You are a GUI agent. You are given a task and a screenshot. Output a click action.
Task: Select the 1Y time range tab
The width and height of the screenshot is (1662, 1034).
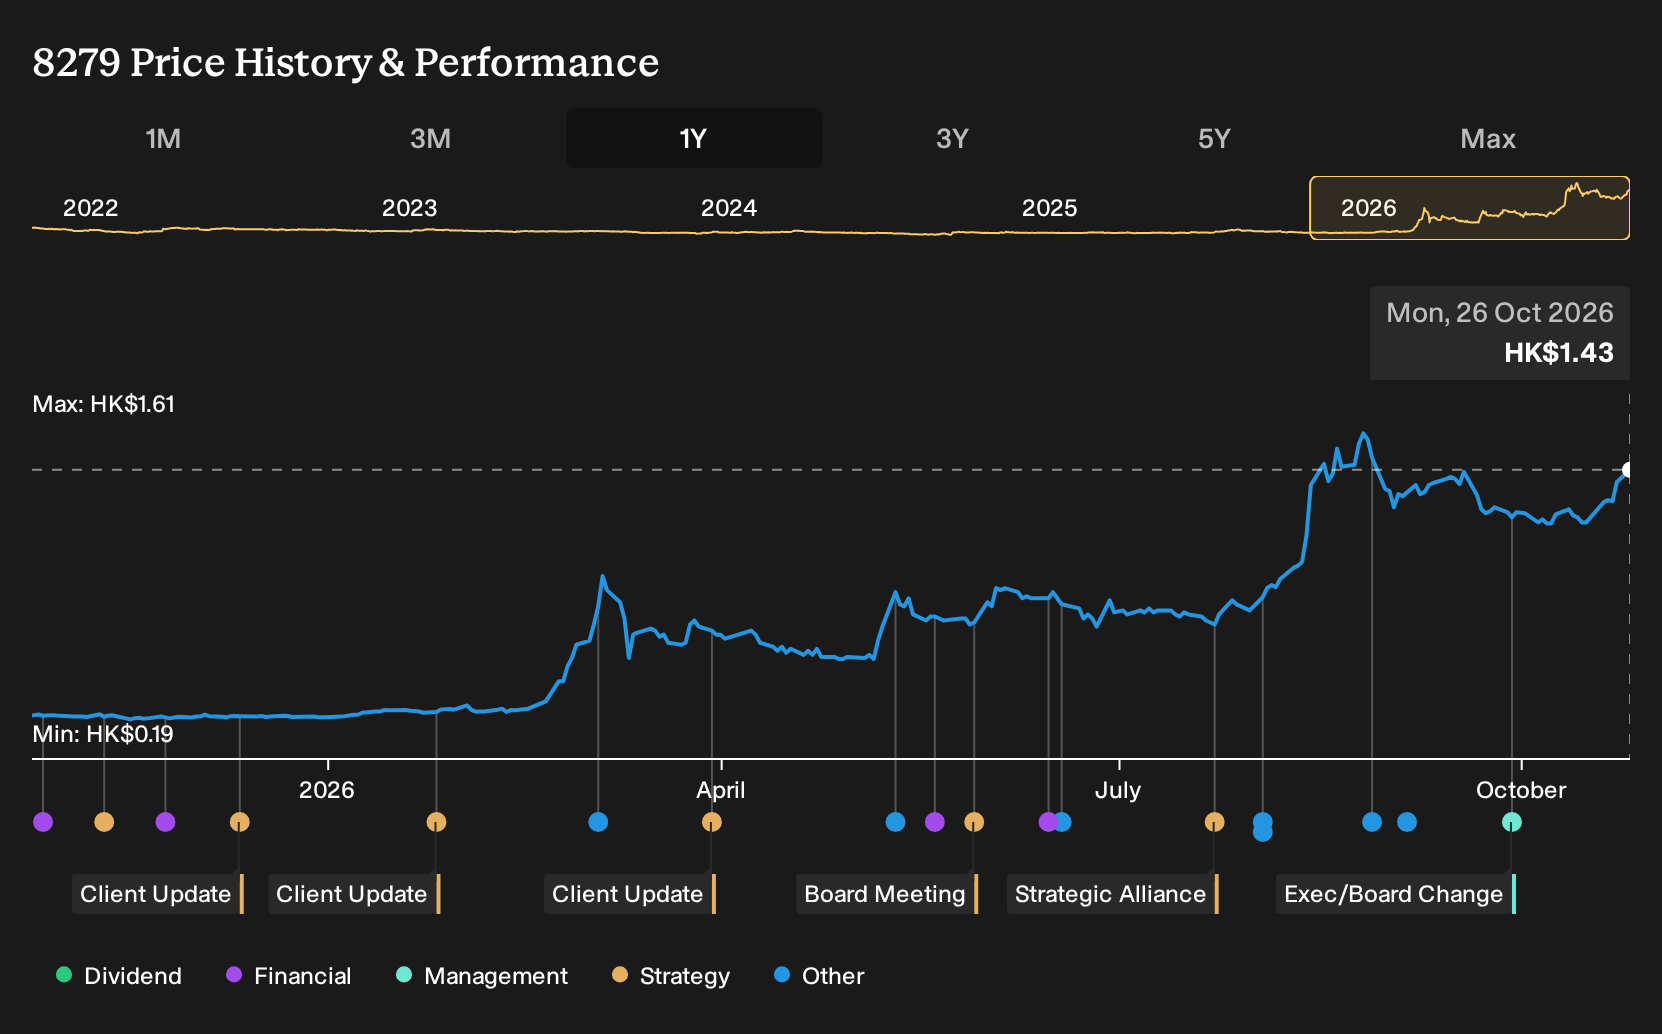coord(694,138)
